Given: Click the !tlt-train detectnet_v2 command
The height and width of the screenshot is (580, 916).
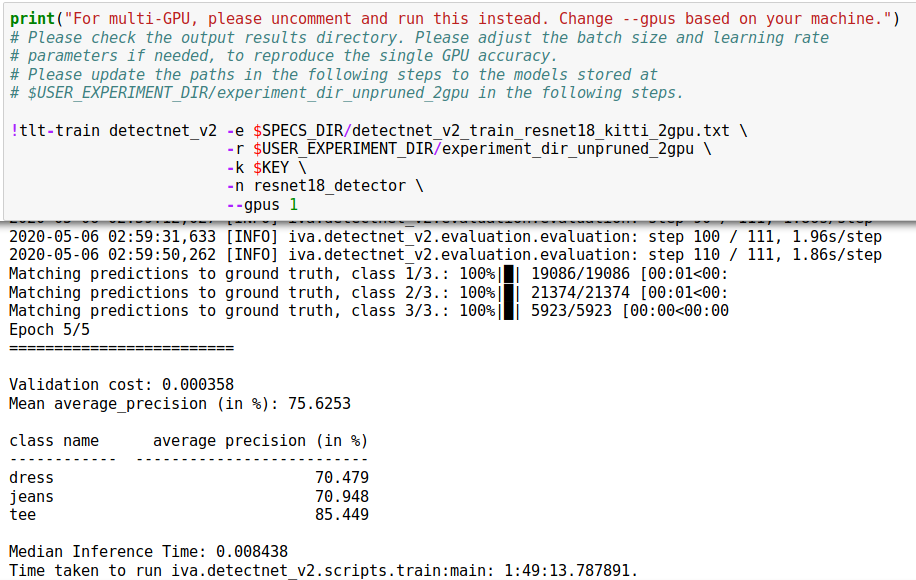Looking at the screenshot, I should [x=113, y=131].
